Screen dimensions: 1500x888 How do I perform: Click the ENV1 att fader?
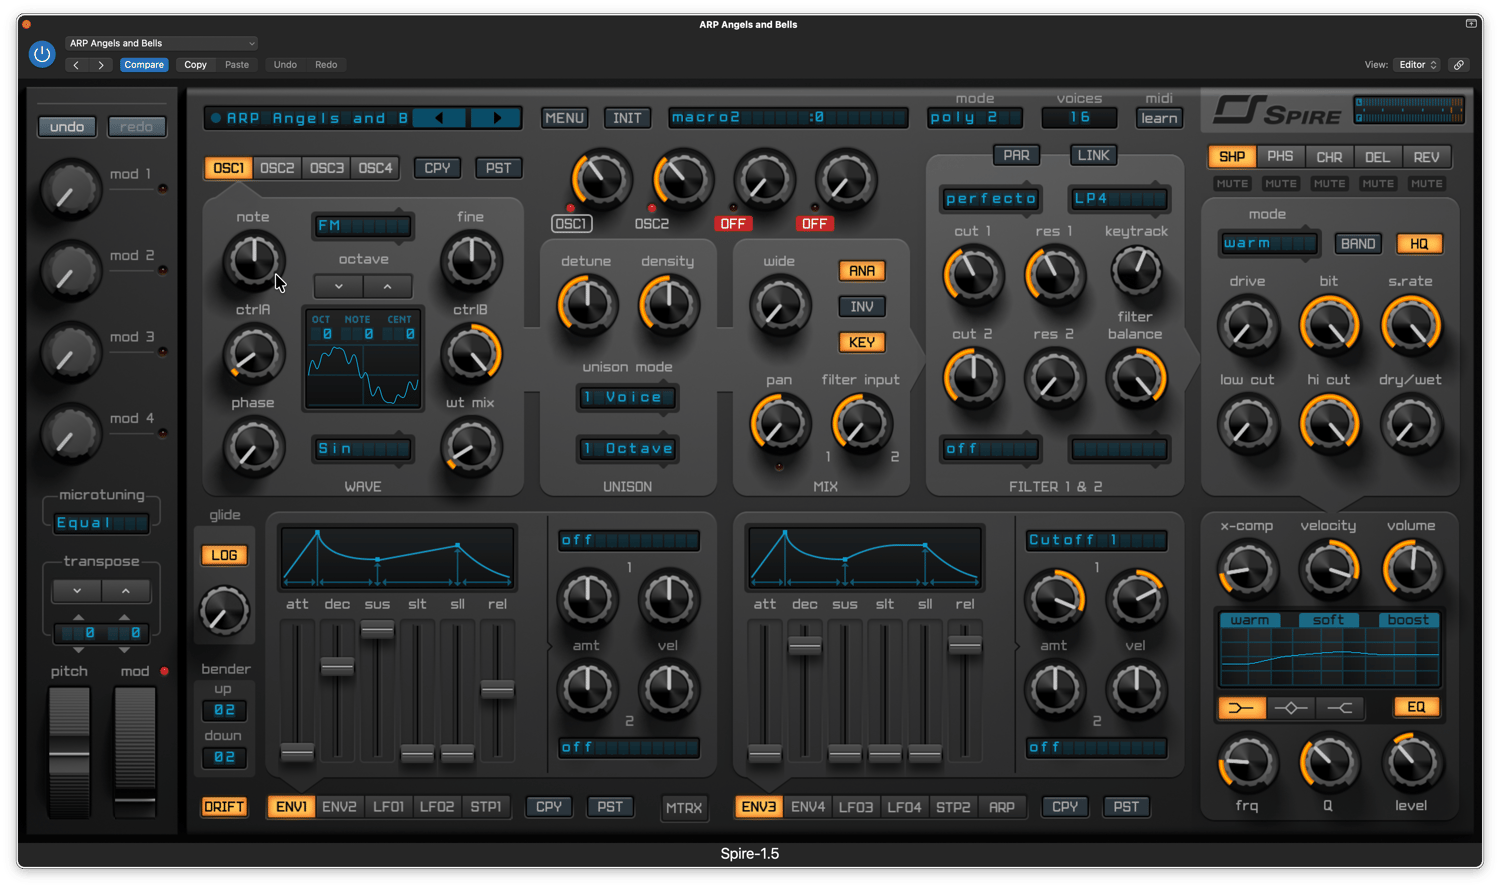[x=297, y=752]
